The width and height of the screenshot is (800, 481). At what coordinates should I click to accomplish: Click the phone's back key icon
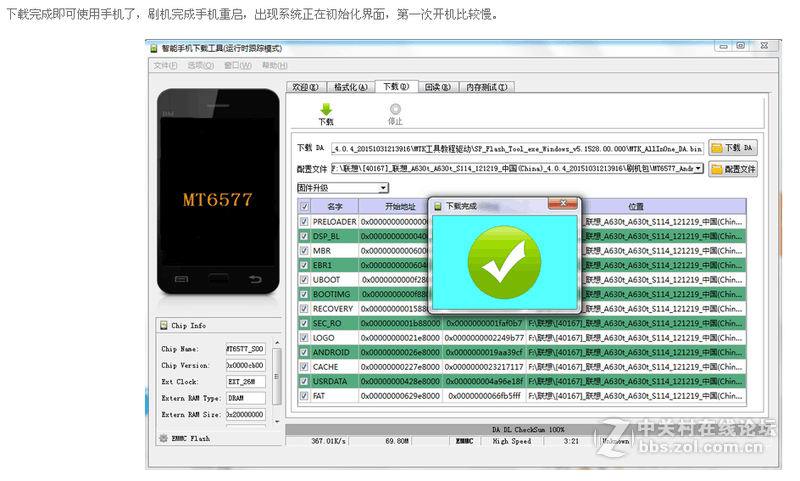(x=255, y=279)
